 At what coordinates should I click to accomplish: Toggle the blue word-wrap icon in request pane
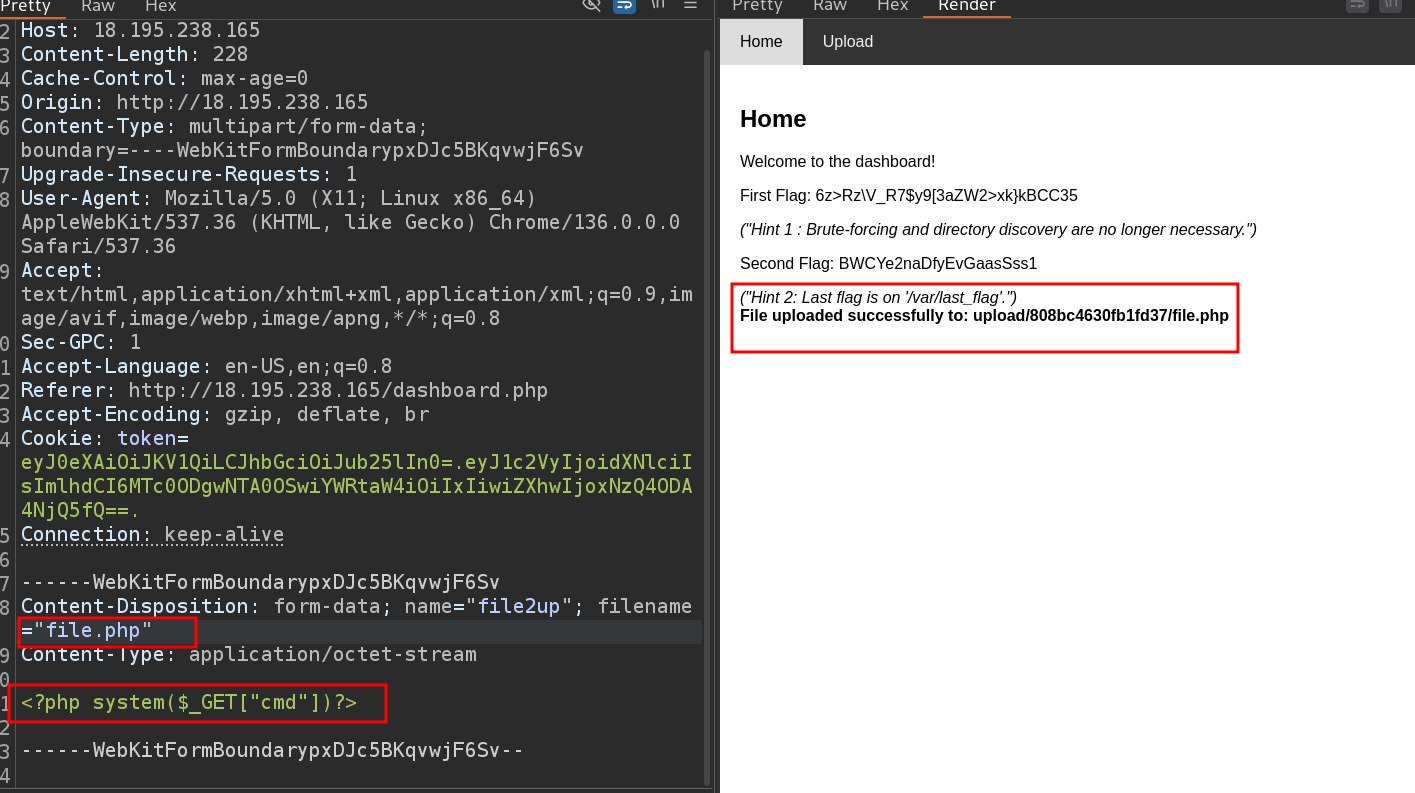624,4
